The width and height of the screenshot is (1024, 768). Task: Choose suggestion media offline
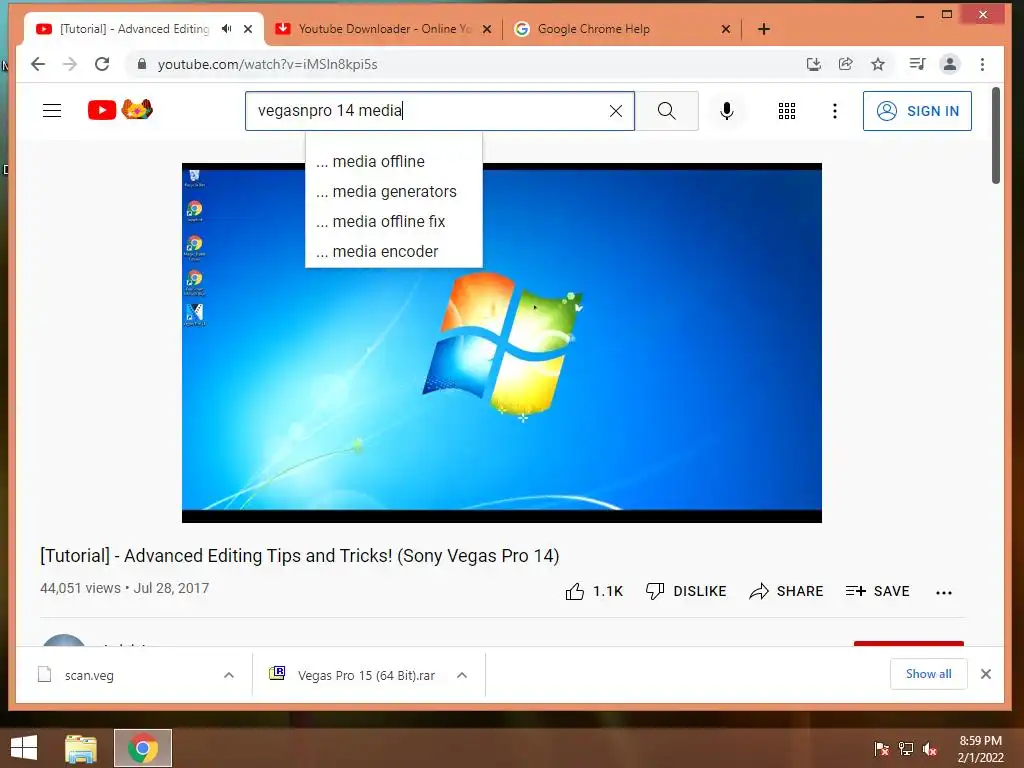point(394,161)
